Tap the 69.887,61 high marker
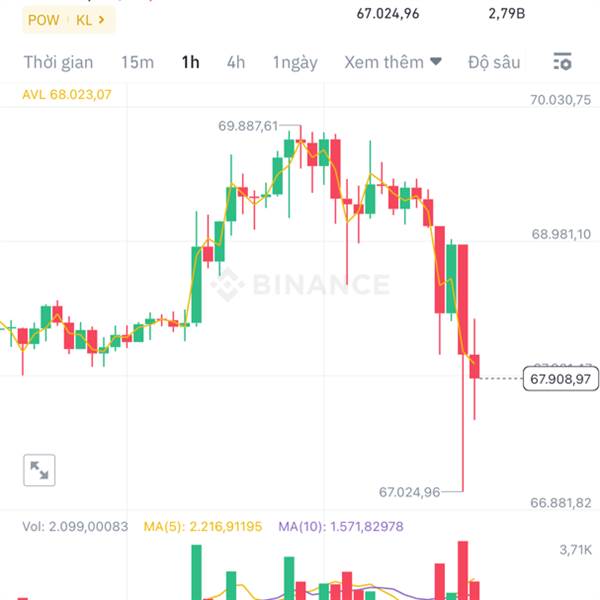 tap(248, 126)
